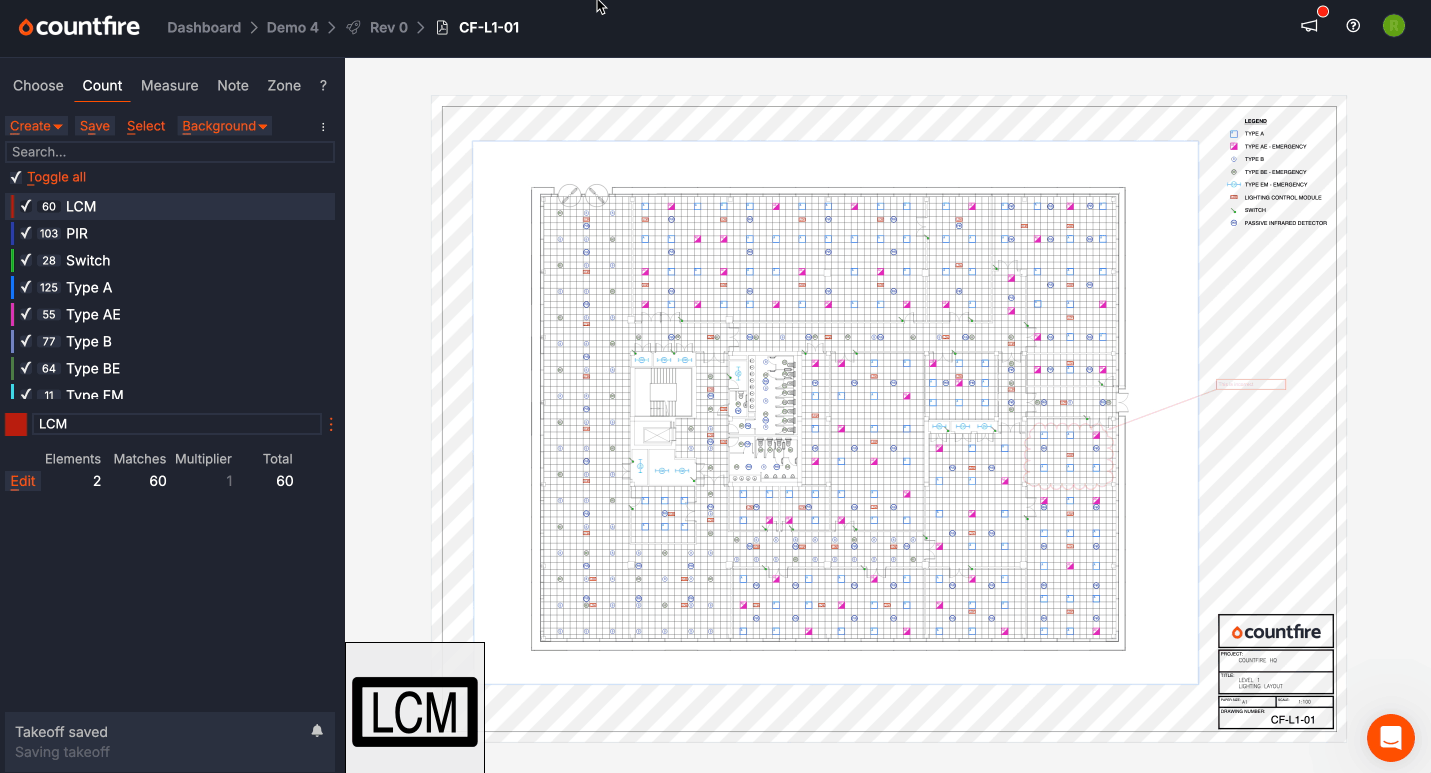Click the LCM name input field

click(x=177, y=424)
